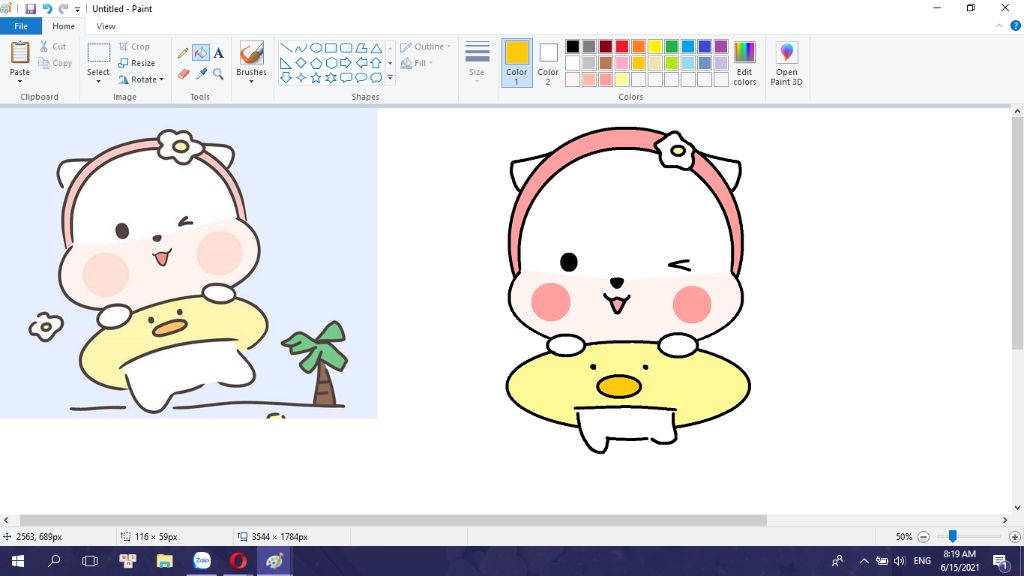
Task: Open Edit colors dialog
Action: [744, 63]
